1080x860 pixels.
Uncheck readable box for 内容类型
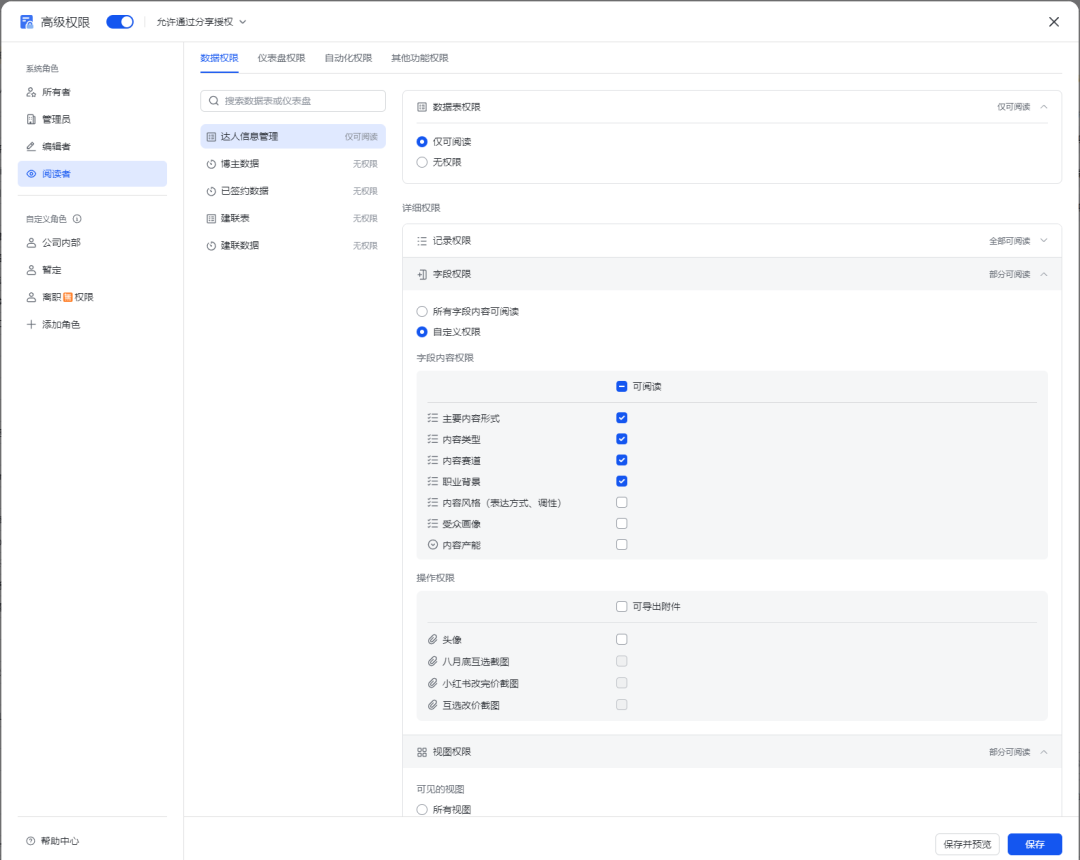(x=622, y=439)
